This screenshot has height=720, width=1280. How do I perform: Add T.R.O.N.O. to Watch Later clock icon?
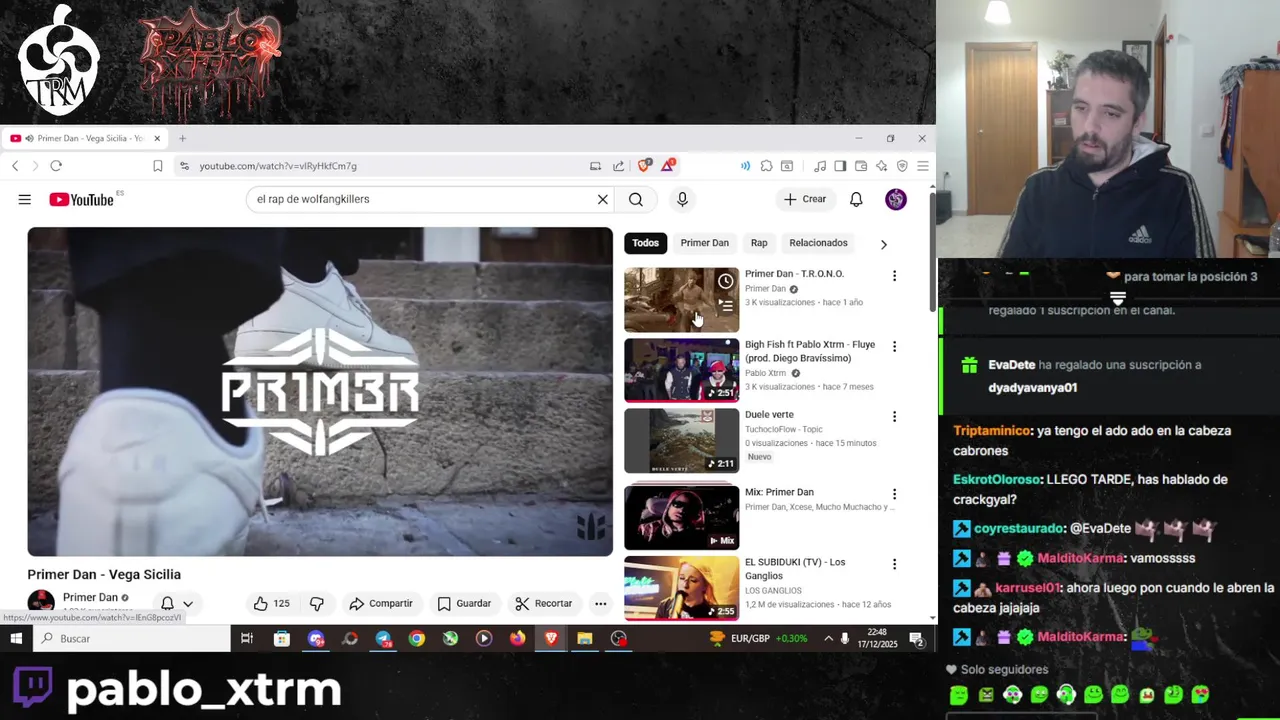725,282
